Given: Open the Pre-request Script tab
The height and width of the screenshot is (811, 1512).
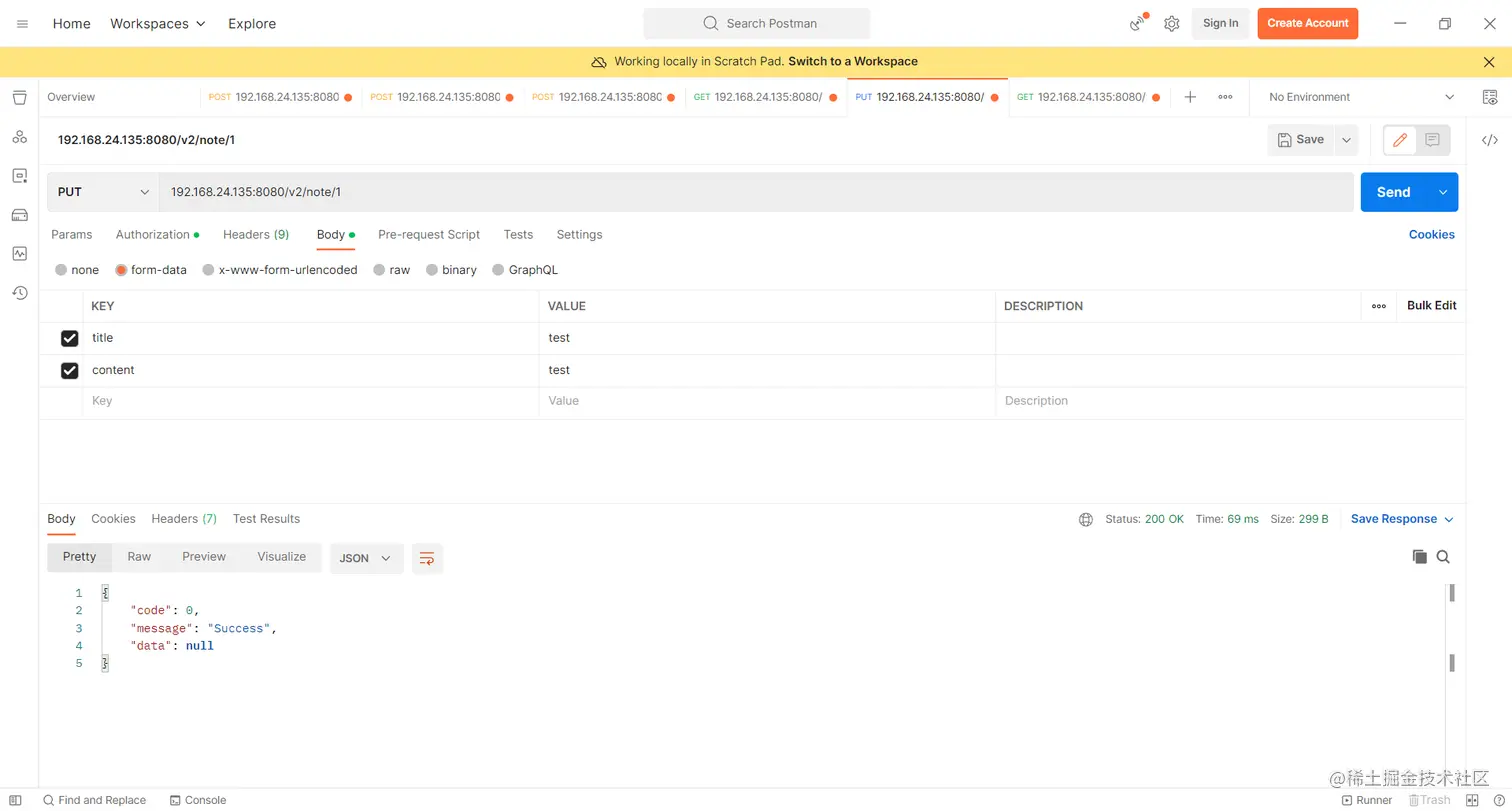Looking at the screenshot, I should click(x=429, y=234).
